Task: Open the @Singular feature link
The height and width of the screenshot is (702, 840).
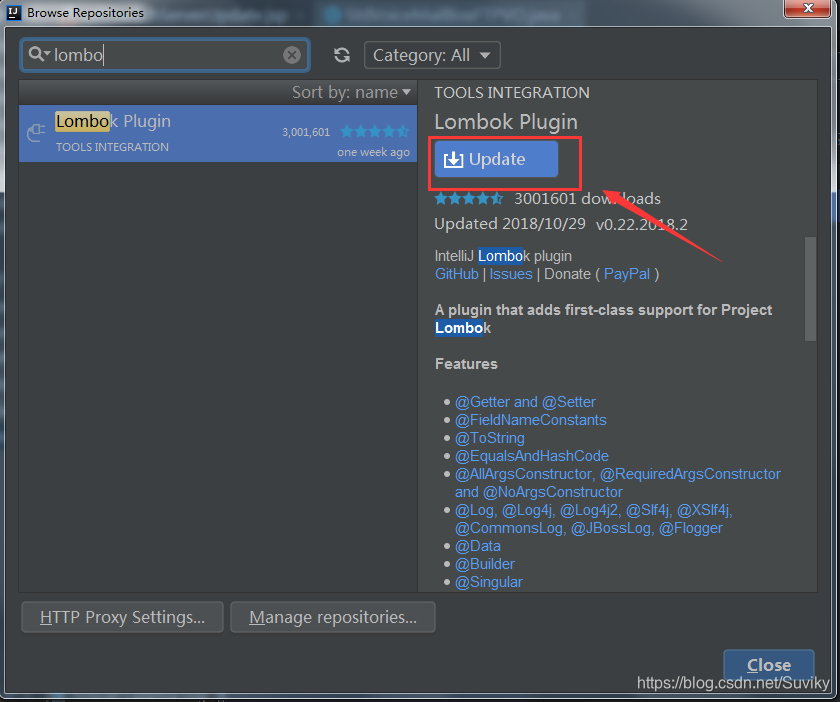Action: click(x=489, y=582)
